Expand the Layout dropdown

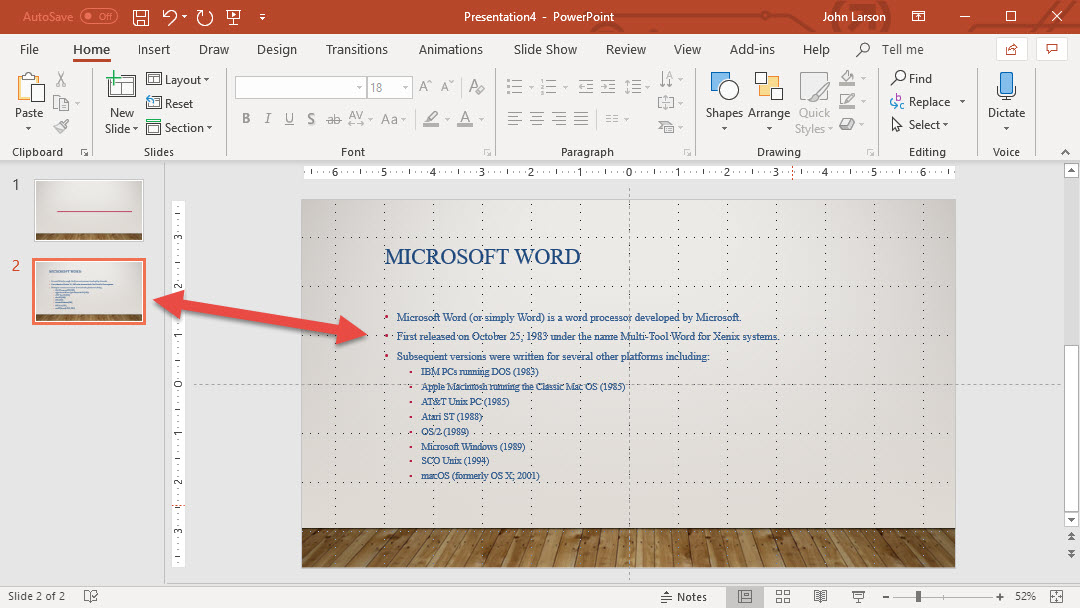[178, 80]
